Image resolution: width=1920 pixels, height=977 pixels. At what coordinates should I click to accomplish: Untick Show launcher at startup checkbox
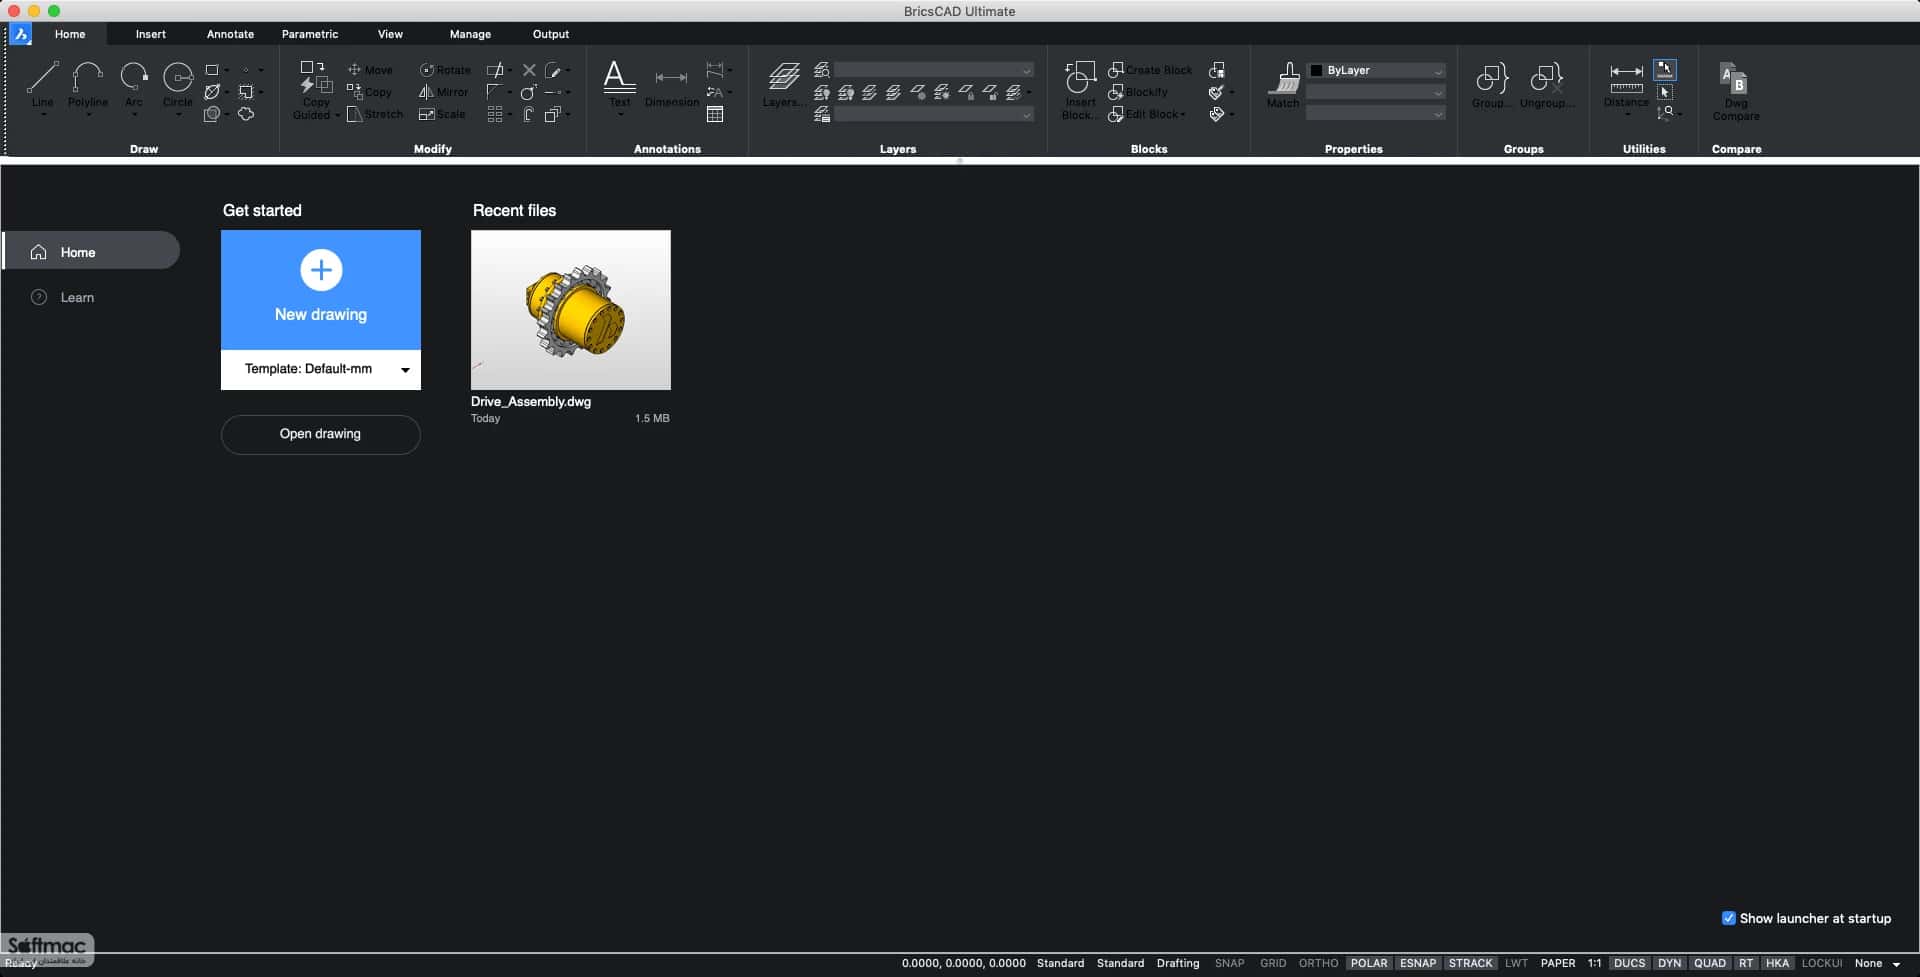[1728, 918]
